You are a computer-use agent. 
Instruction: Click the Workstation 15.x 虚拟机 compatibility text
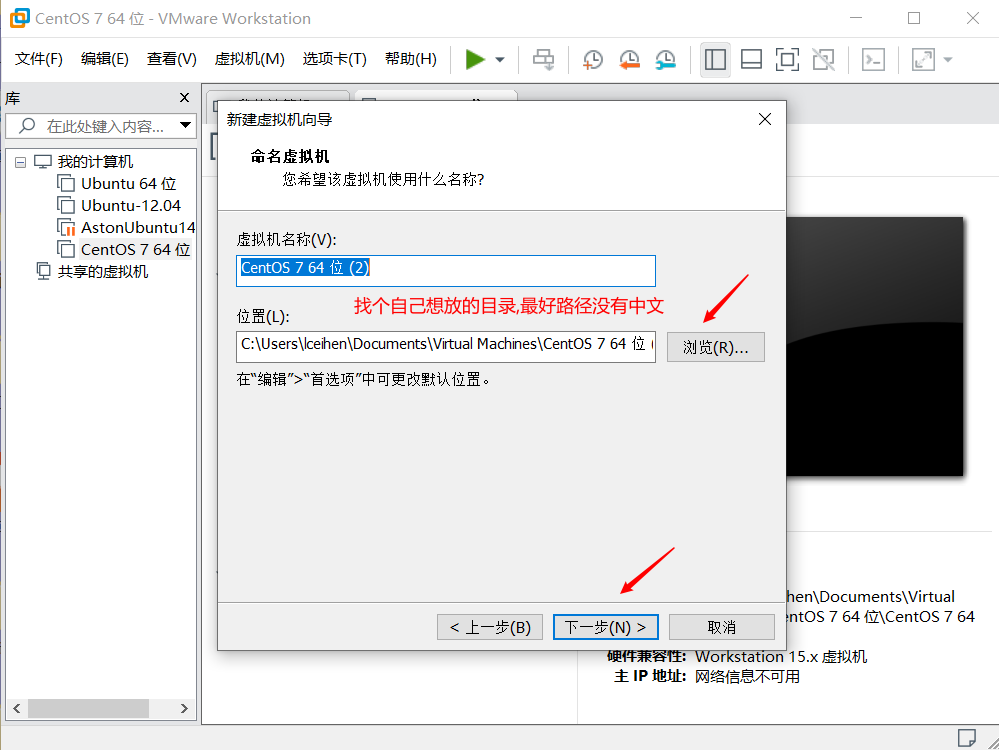point(781,656)
